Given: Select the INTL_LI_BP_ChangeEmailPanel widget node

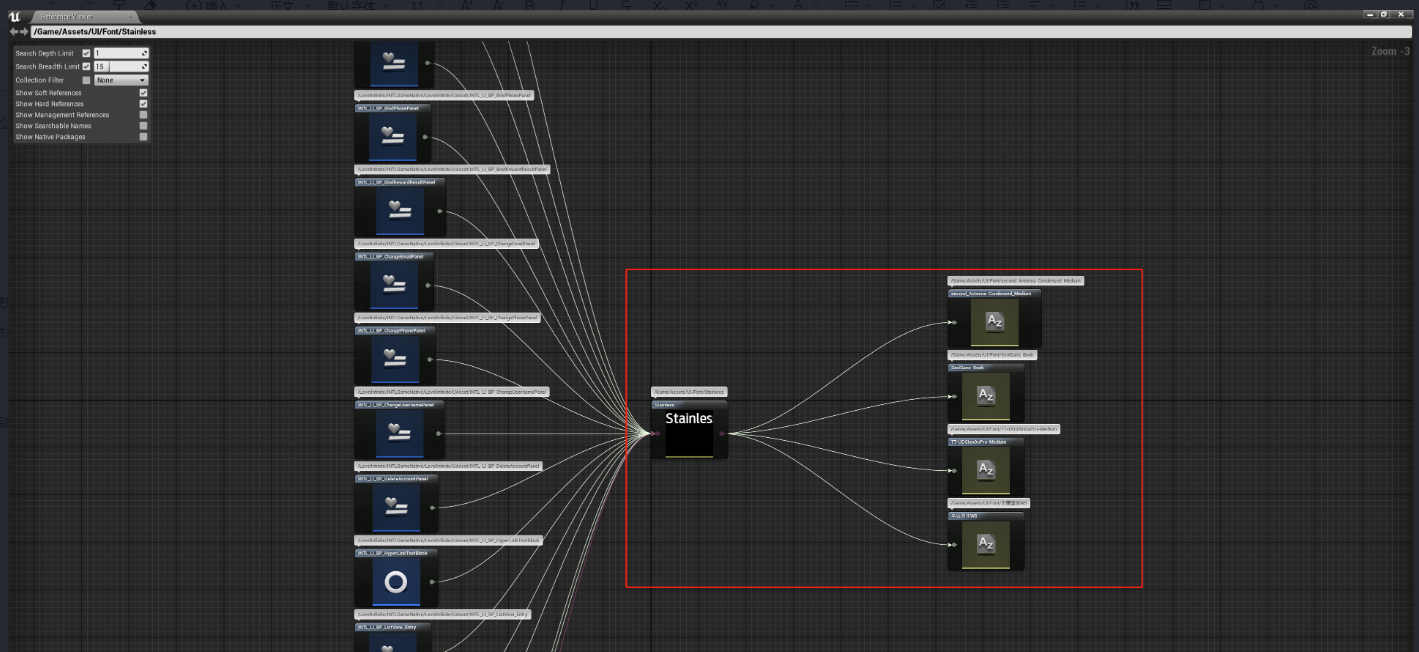Looking at the screenshot, I should [394, 285].
